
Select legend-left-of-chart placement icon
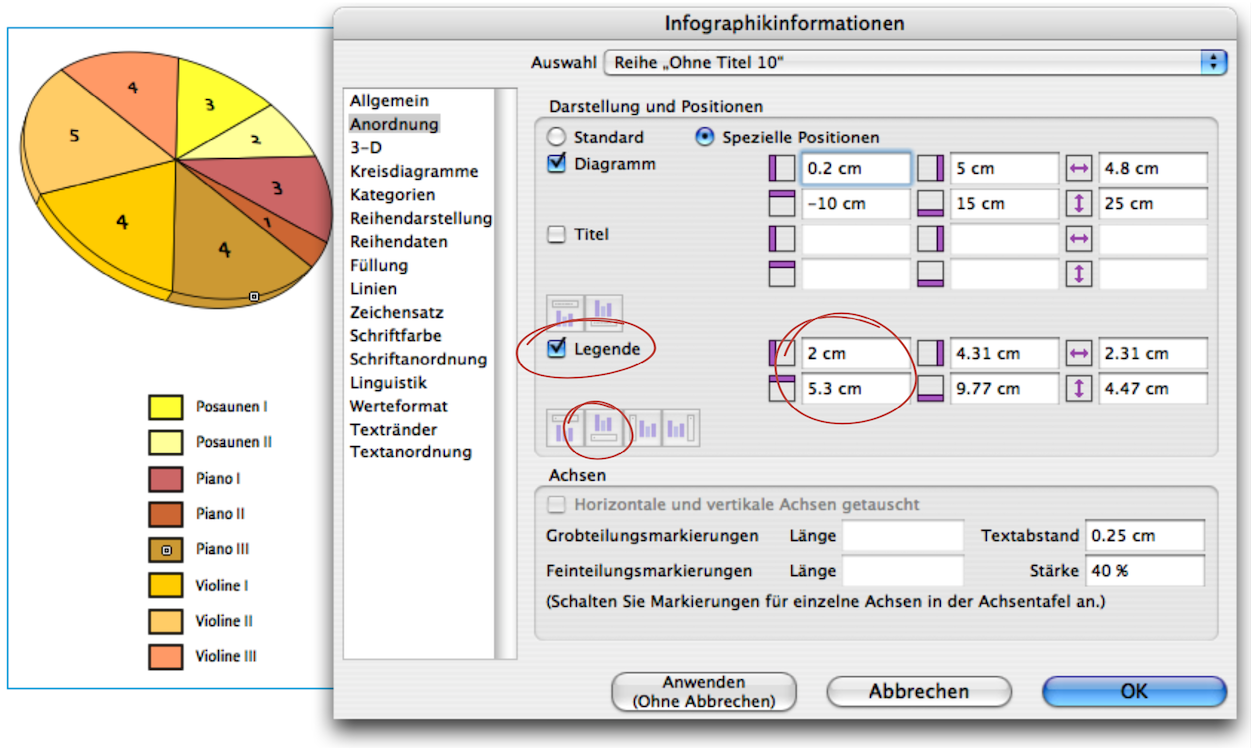[643, 428]
